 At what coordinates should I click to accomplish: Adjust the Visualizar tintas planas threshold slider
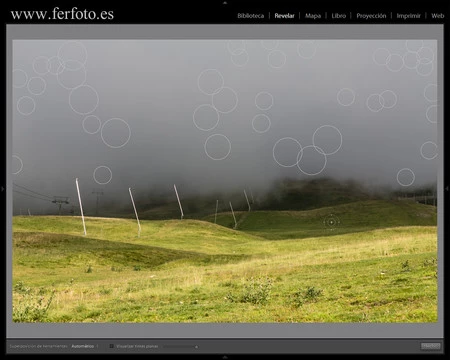coord(181,347)
